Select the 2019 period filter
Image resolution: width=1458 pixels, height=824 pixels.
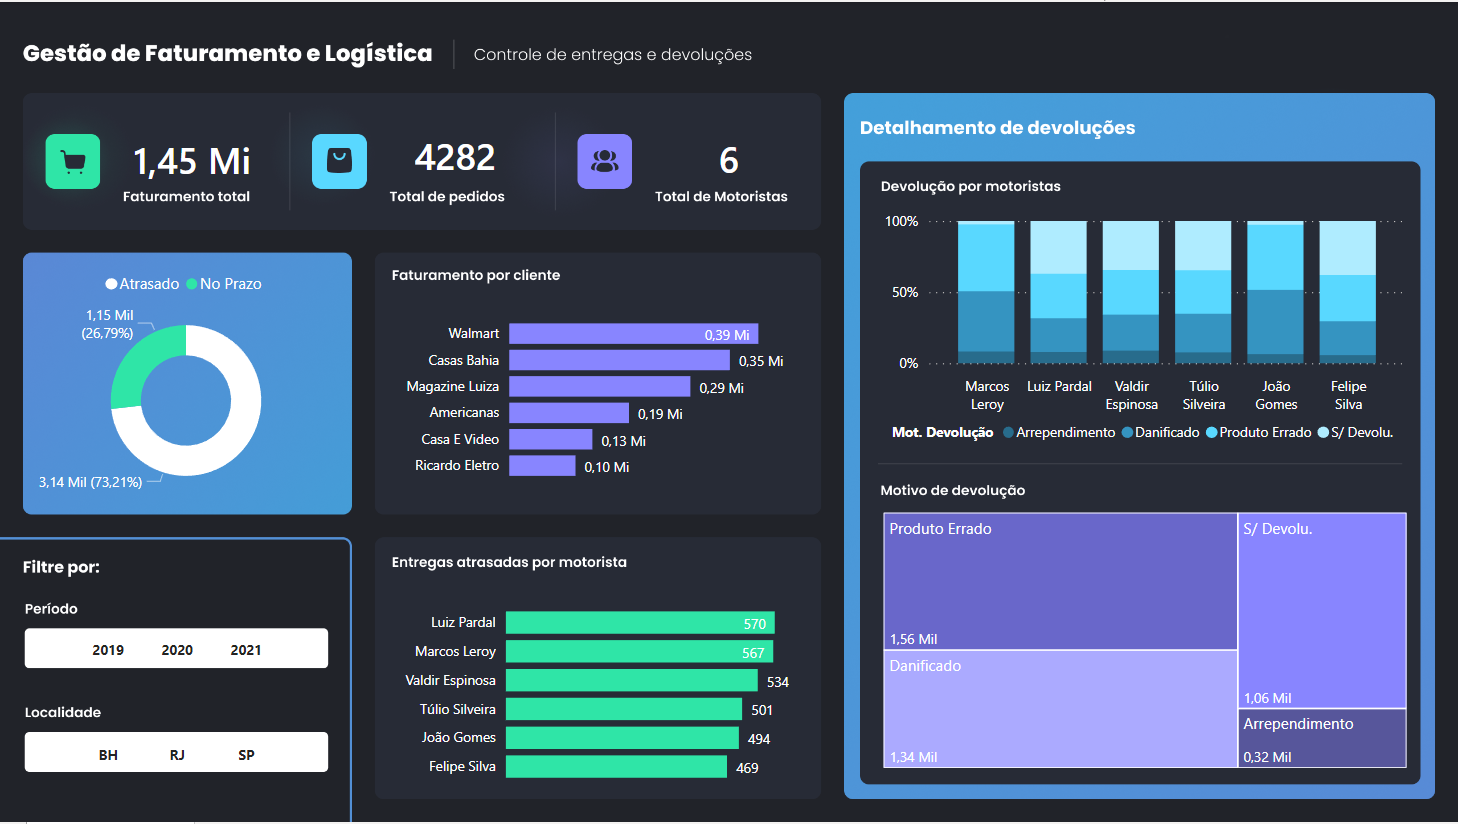click(109, 648)
